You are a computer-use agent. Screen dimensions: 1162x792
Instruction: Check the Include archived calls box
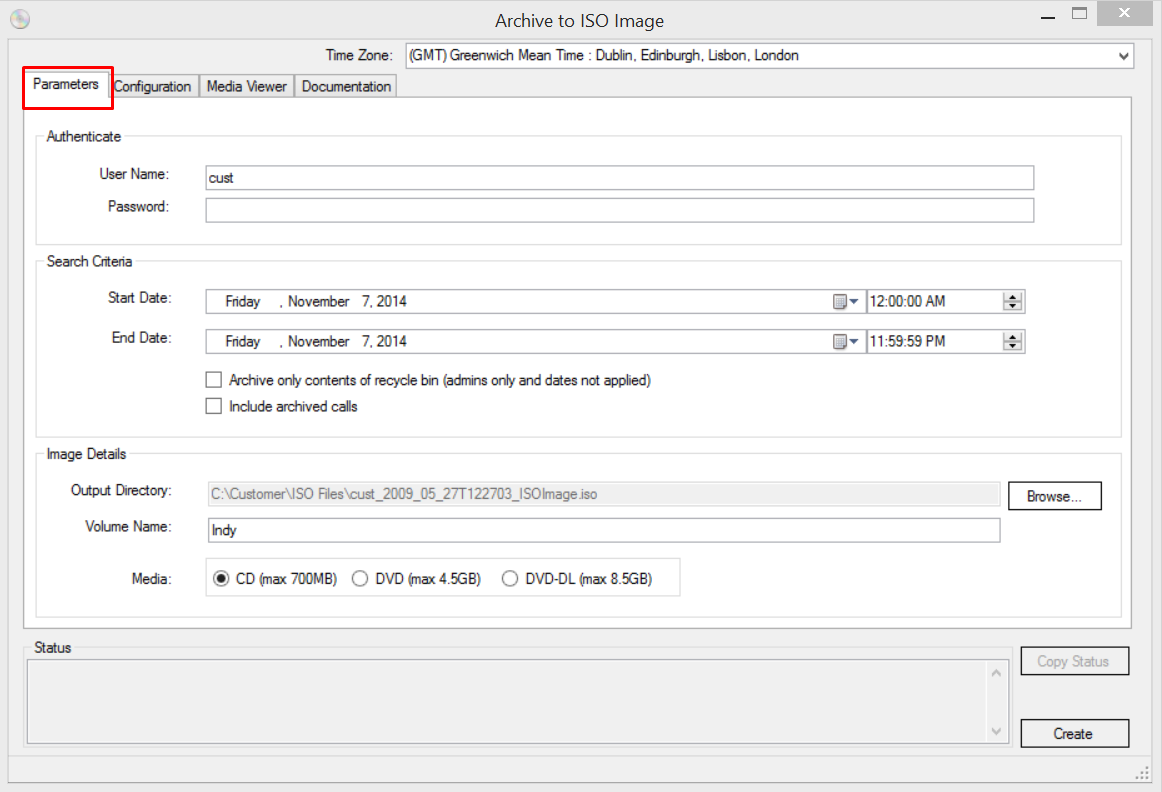click(x=213, y=406)
